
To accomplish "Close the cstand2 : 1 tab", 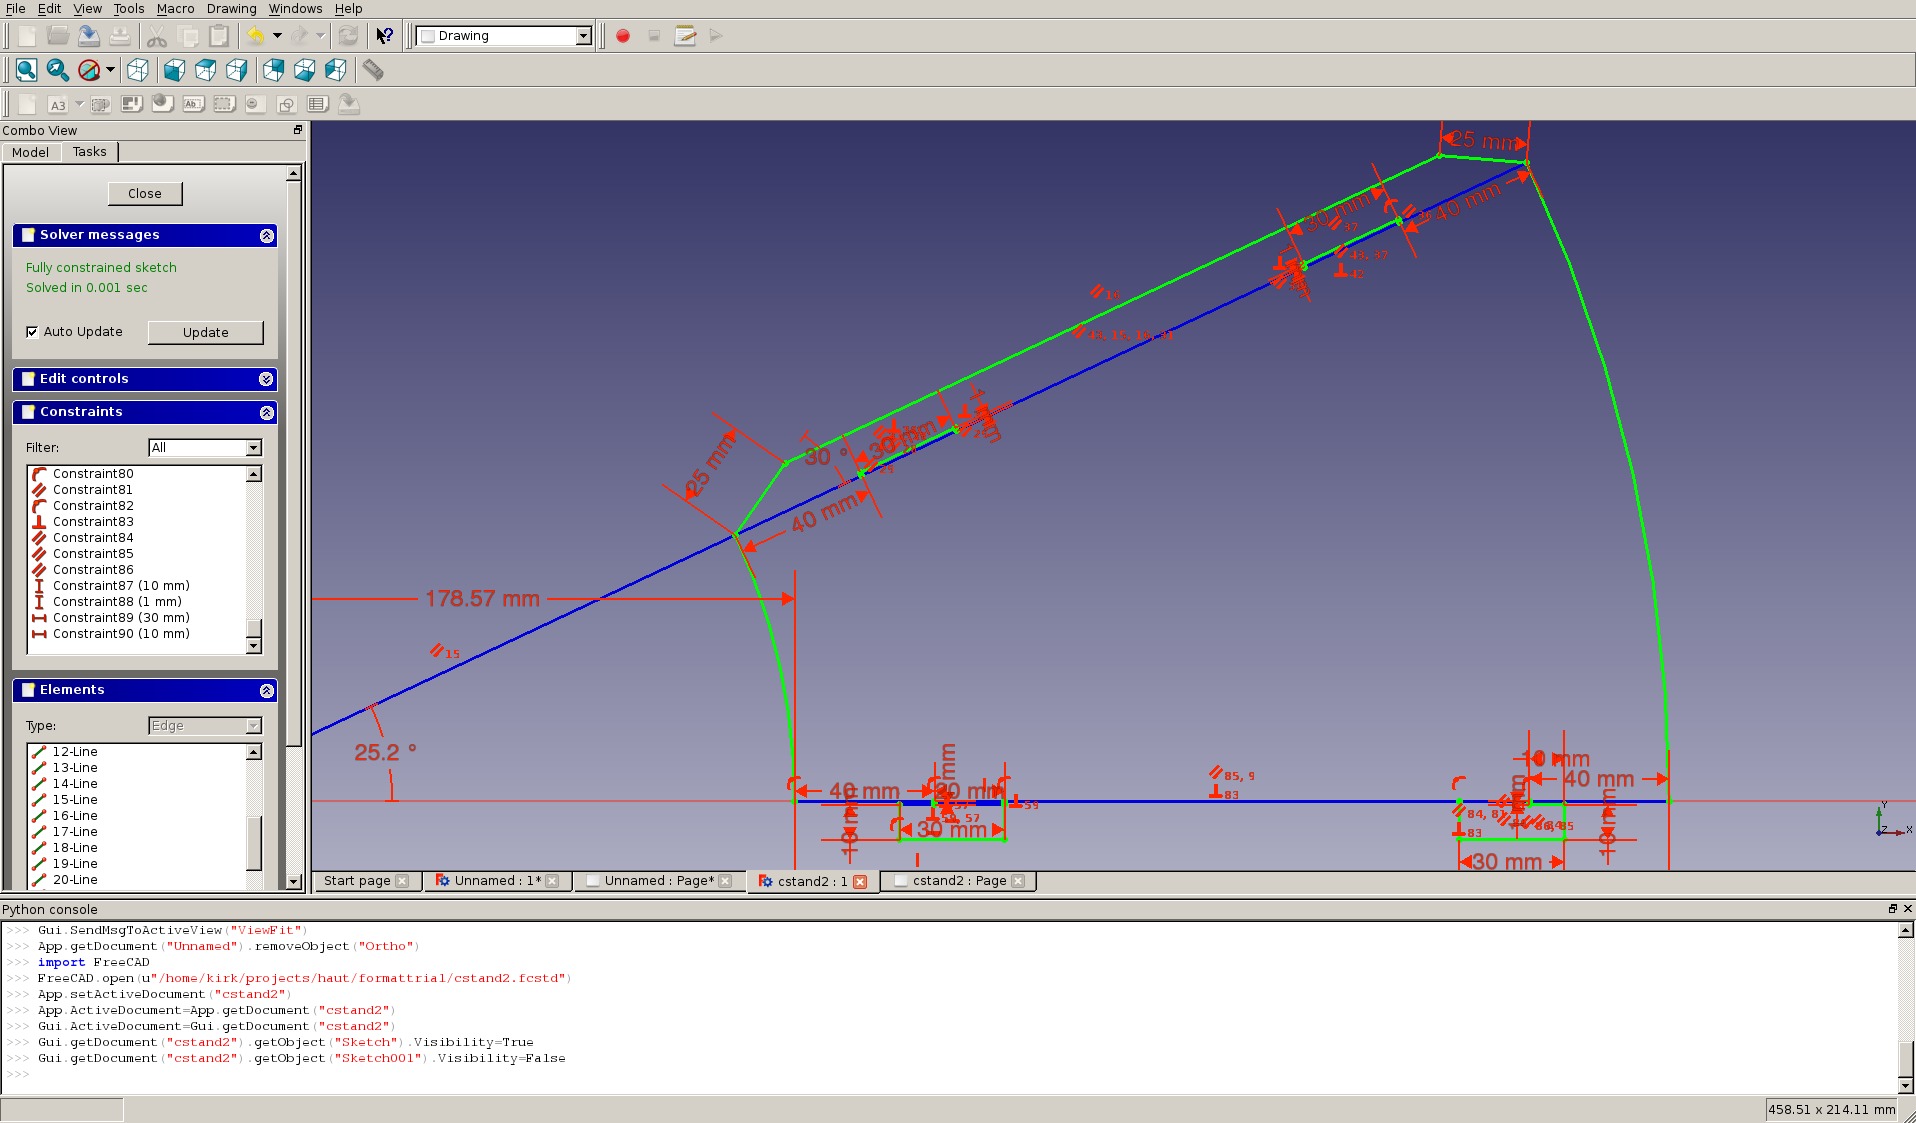I will coord(860,882).
